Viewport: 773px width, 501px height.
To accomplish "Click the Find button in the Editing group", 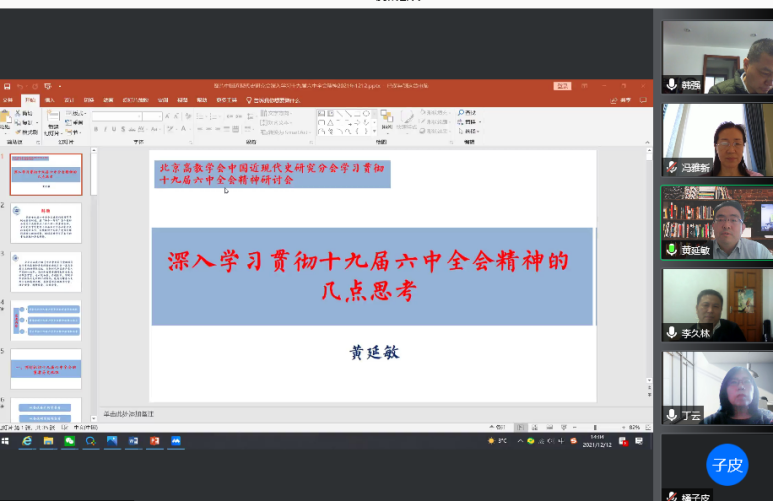I will click(469, 112).
